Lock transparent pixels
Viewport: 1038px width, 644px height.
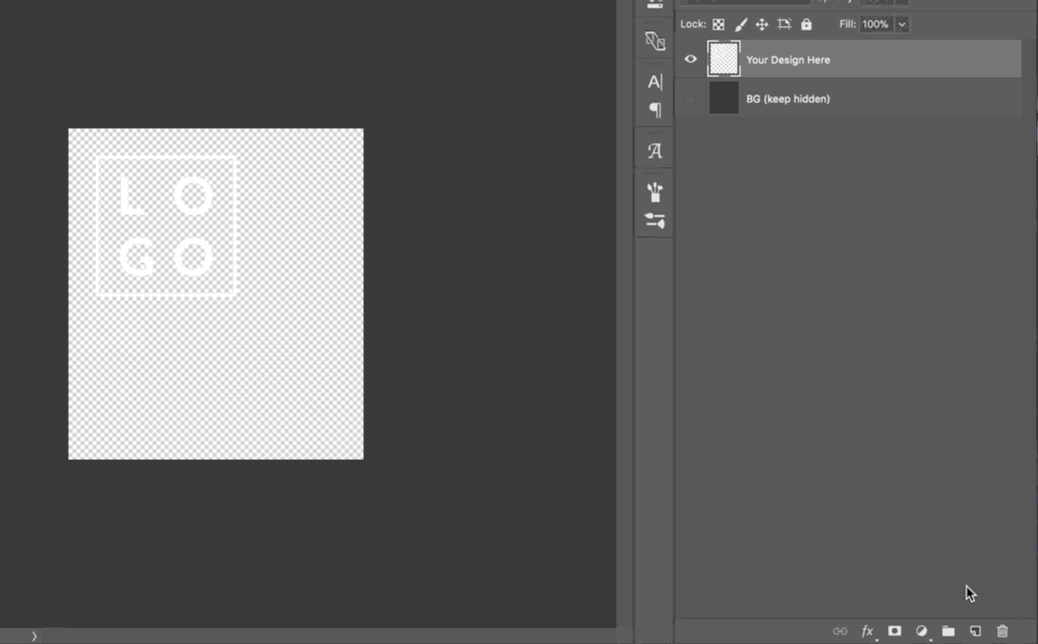pos(718,24)
